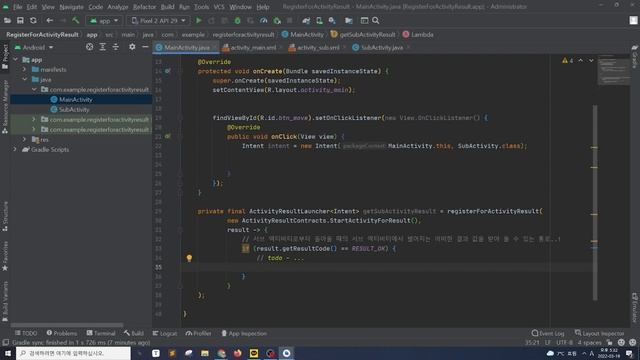This screenshot has width=640, height=360.
Task: Open the Layout Inspector
Action: [x=600, y=333]
